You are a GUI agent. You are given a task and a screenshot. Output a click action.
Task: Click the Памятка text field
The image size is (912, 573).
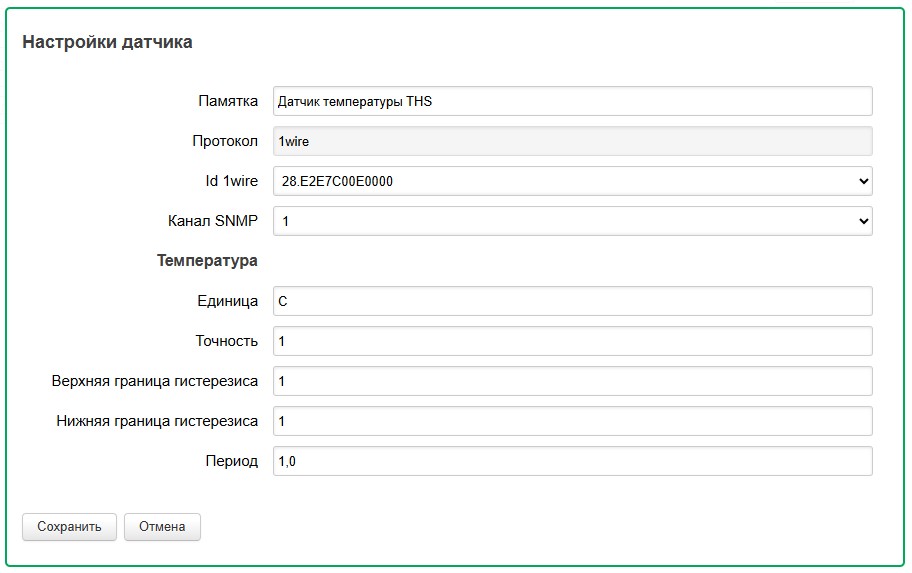tap(572, 101)
